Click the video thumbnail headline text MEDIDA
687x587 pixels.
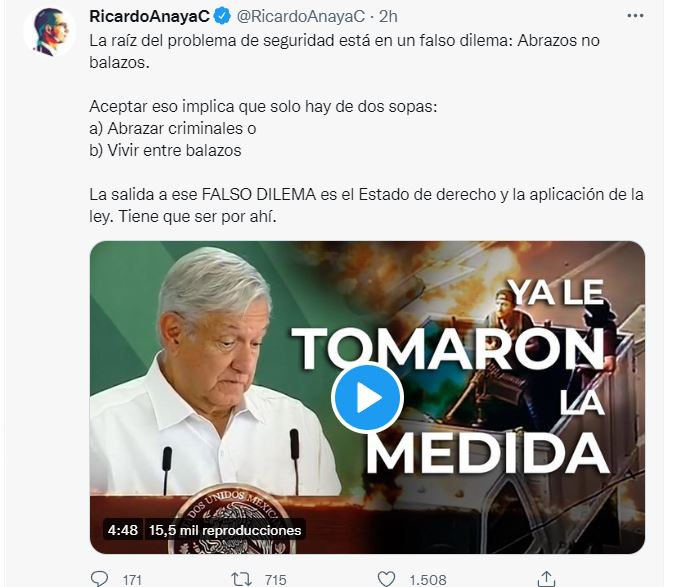click(487, 453)
